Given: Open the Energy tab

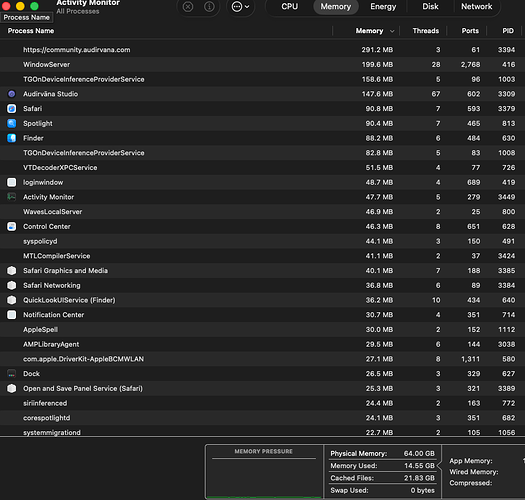Looking at the screenshot, I should coord(383,6).
